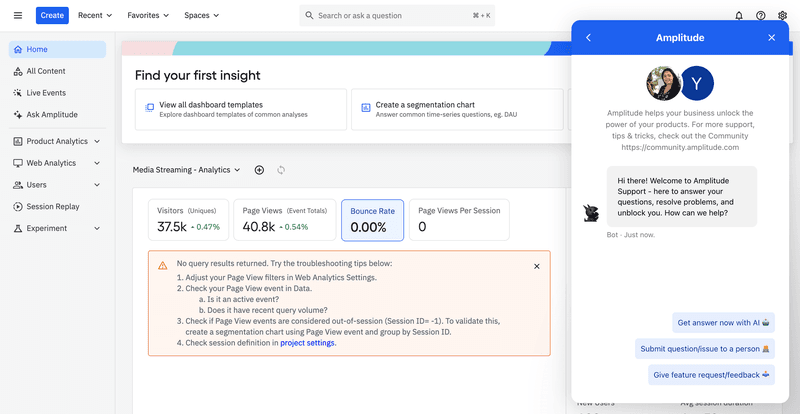Open View all dashboard templates card
The image size is (800, 414).
click(241, 109)
